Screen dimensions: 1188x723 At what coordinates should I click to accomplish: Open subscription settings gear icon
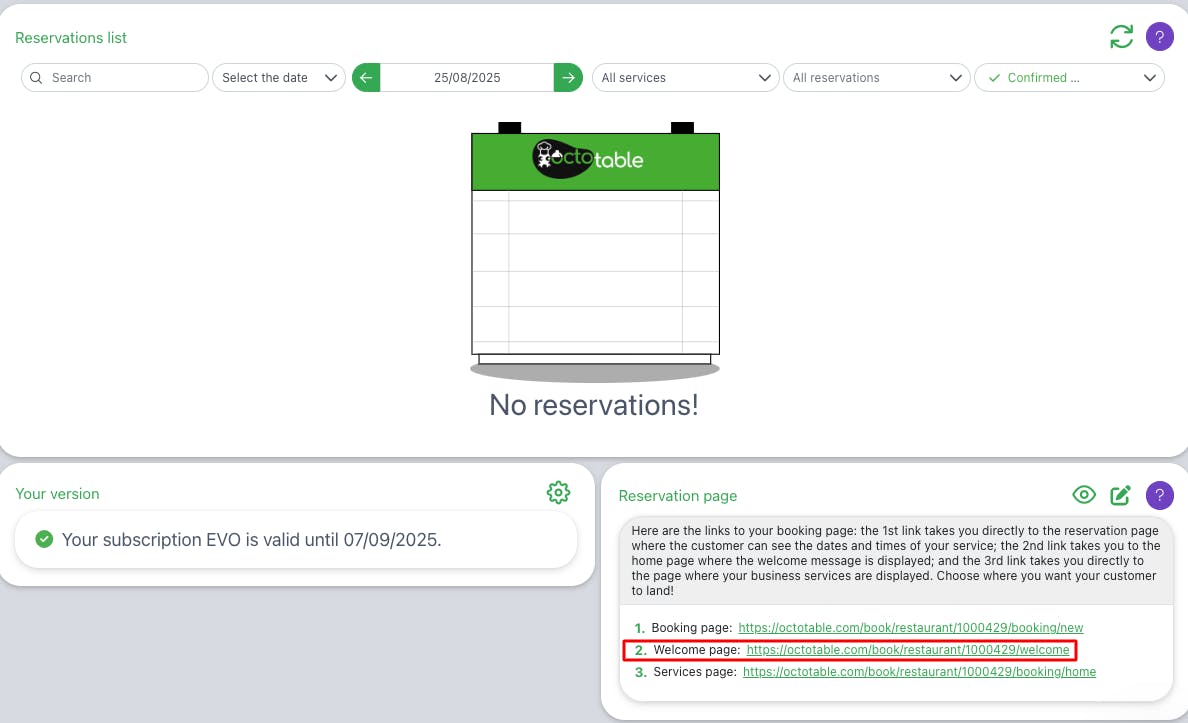coord(558,493)
